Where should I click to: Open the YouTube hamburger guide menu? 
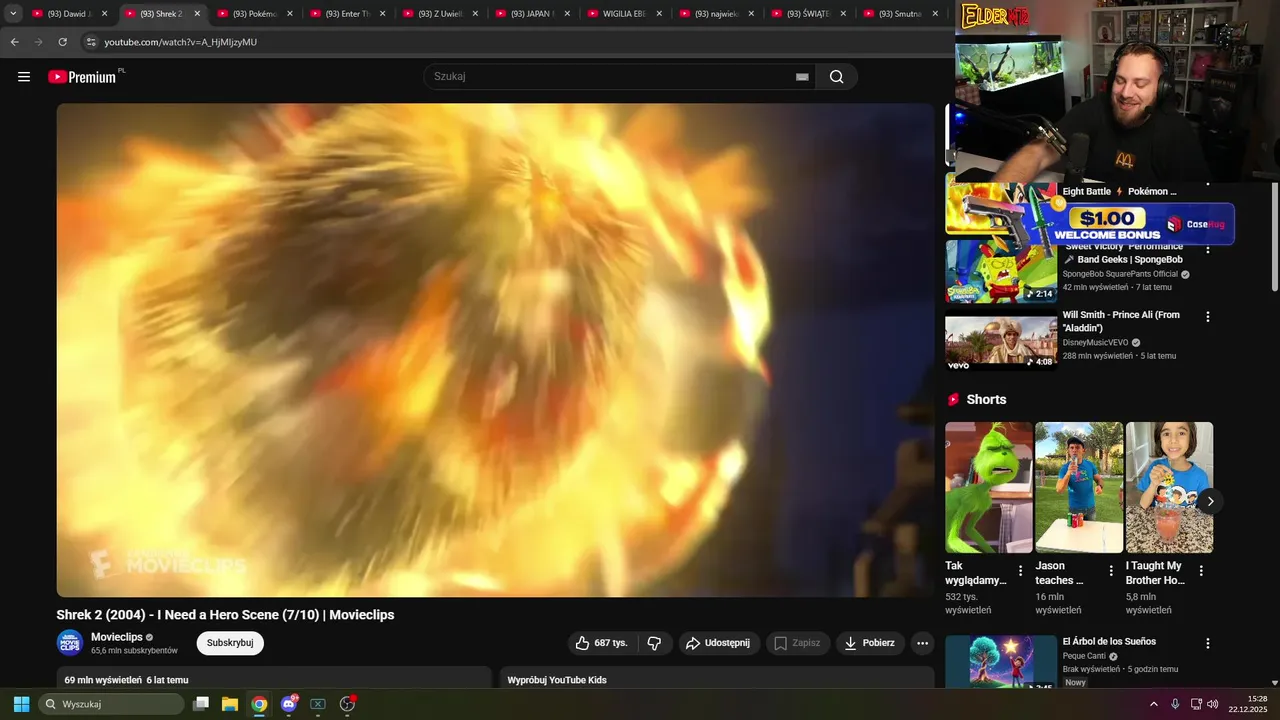(x=24, y=77)
